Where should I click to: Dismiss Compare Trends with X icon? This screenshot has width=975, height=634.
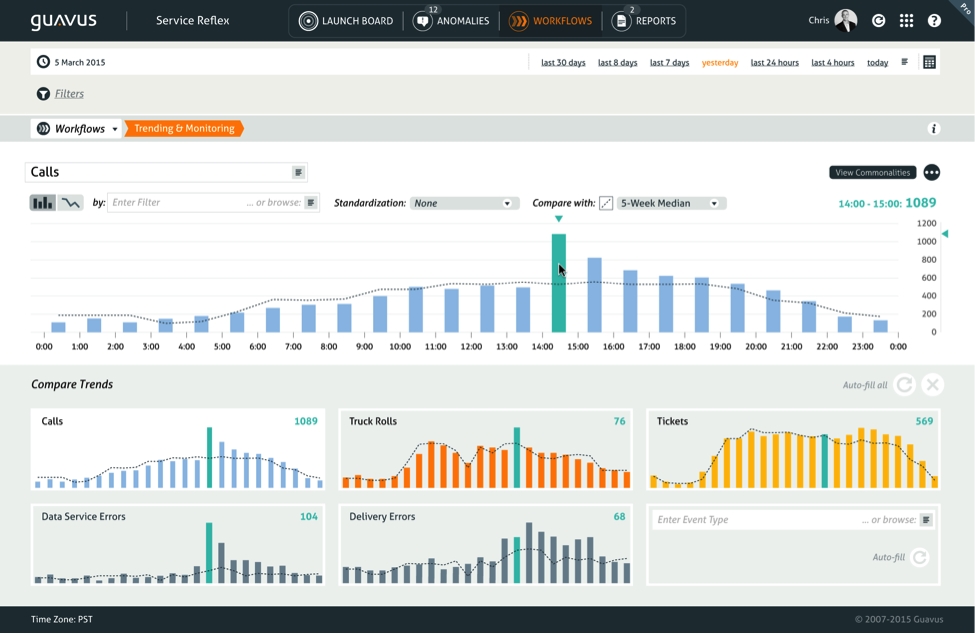coord(932,385)
